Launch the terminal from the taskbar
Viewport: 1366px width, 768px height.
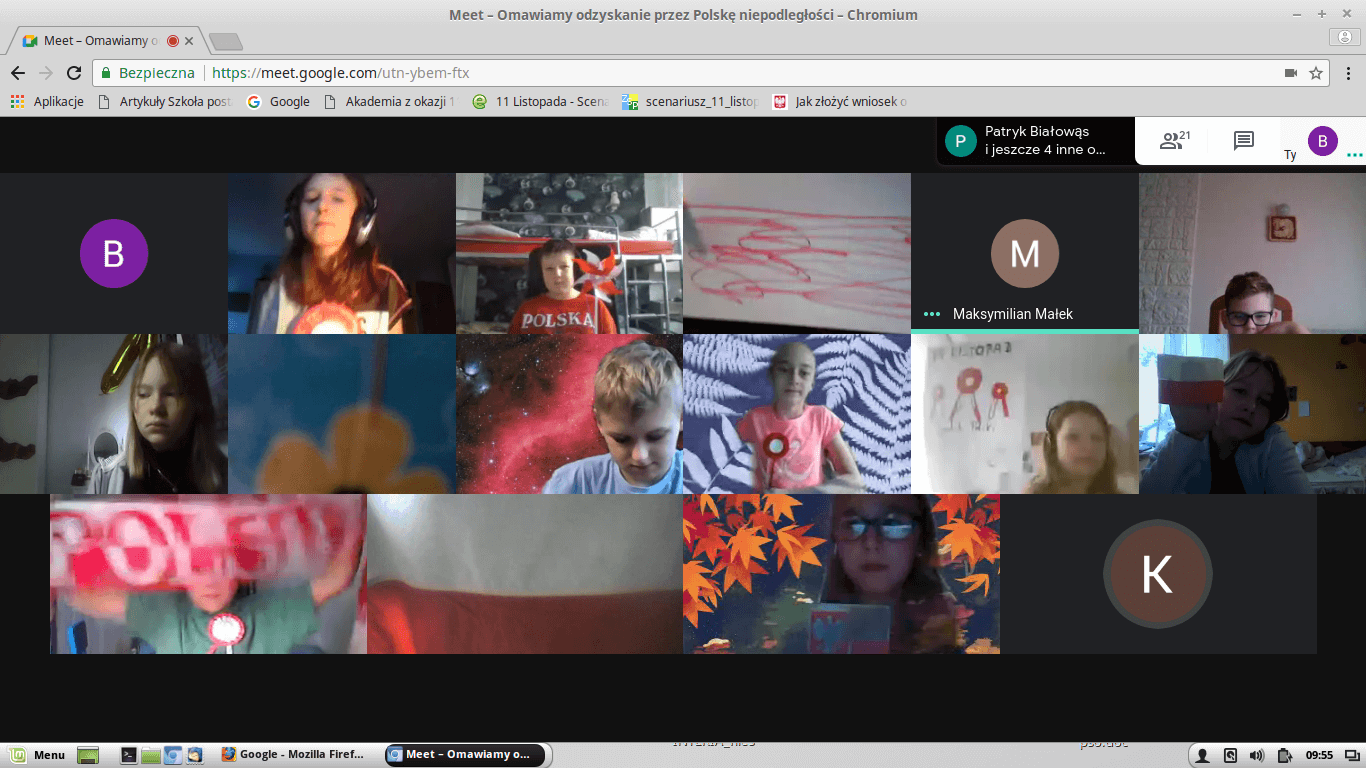[129, 755]
